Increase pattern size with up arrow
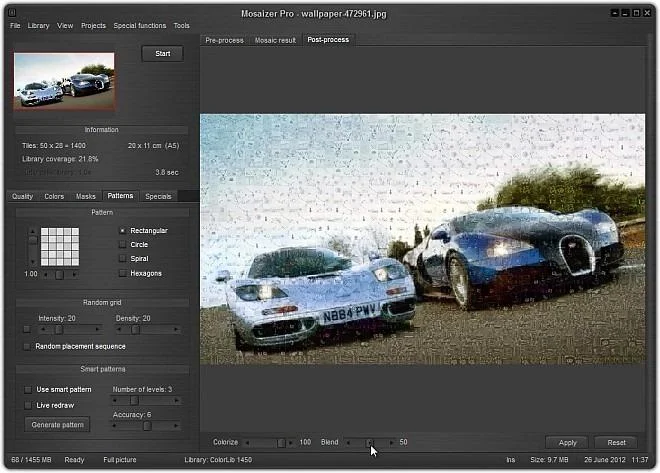The image size is (660, 473). click(x=32, y=231)
